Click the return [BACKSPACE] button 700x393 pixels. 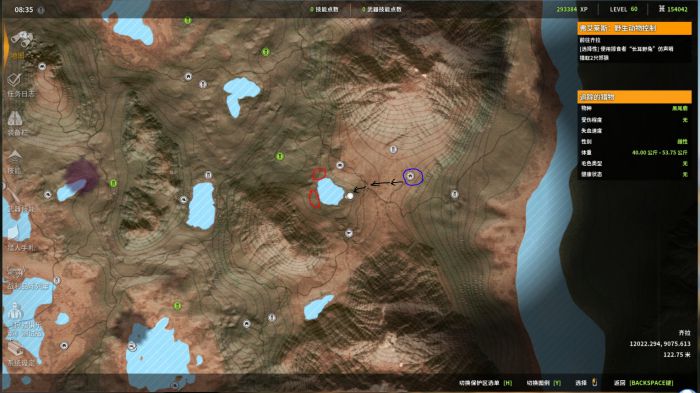[643, 383]
